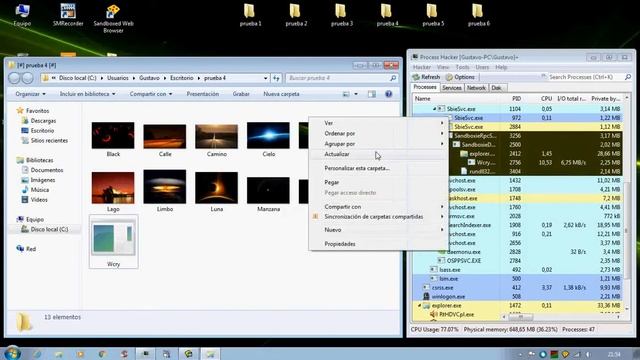Open Música library in sidebar
Image resolution: width=640 pixels, height=360 pixels.
pos(35,190)
